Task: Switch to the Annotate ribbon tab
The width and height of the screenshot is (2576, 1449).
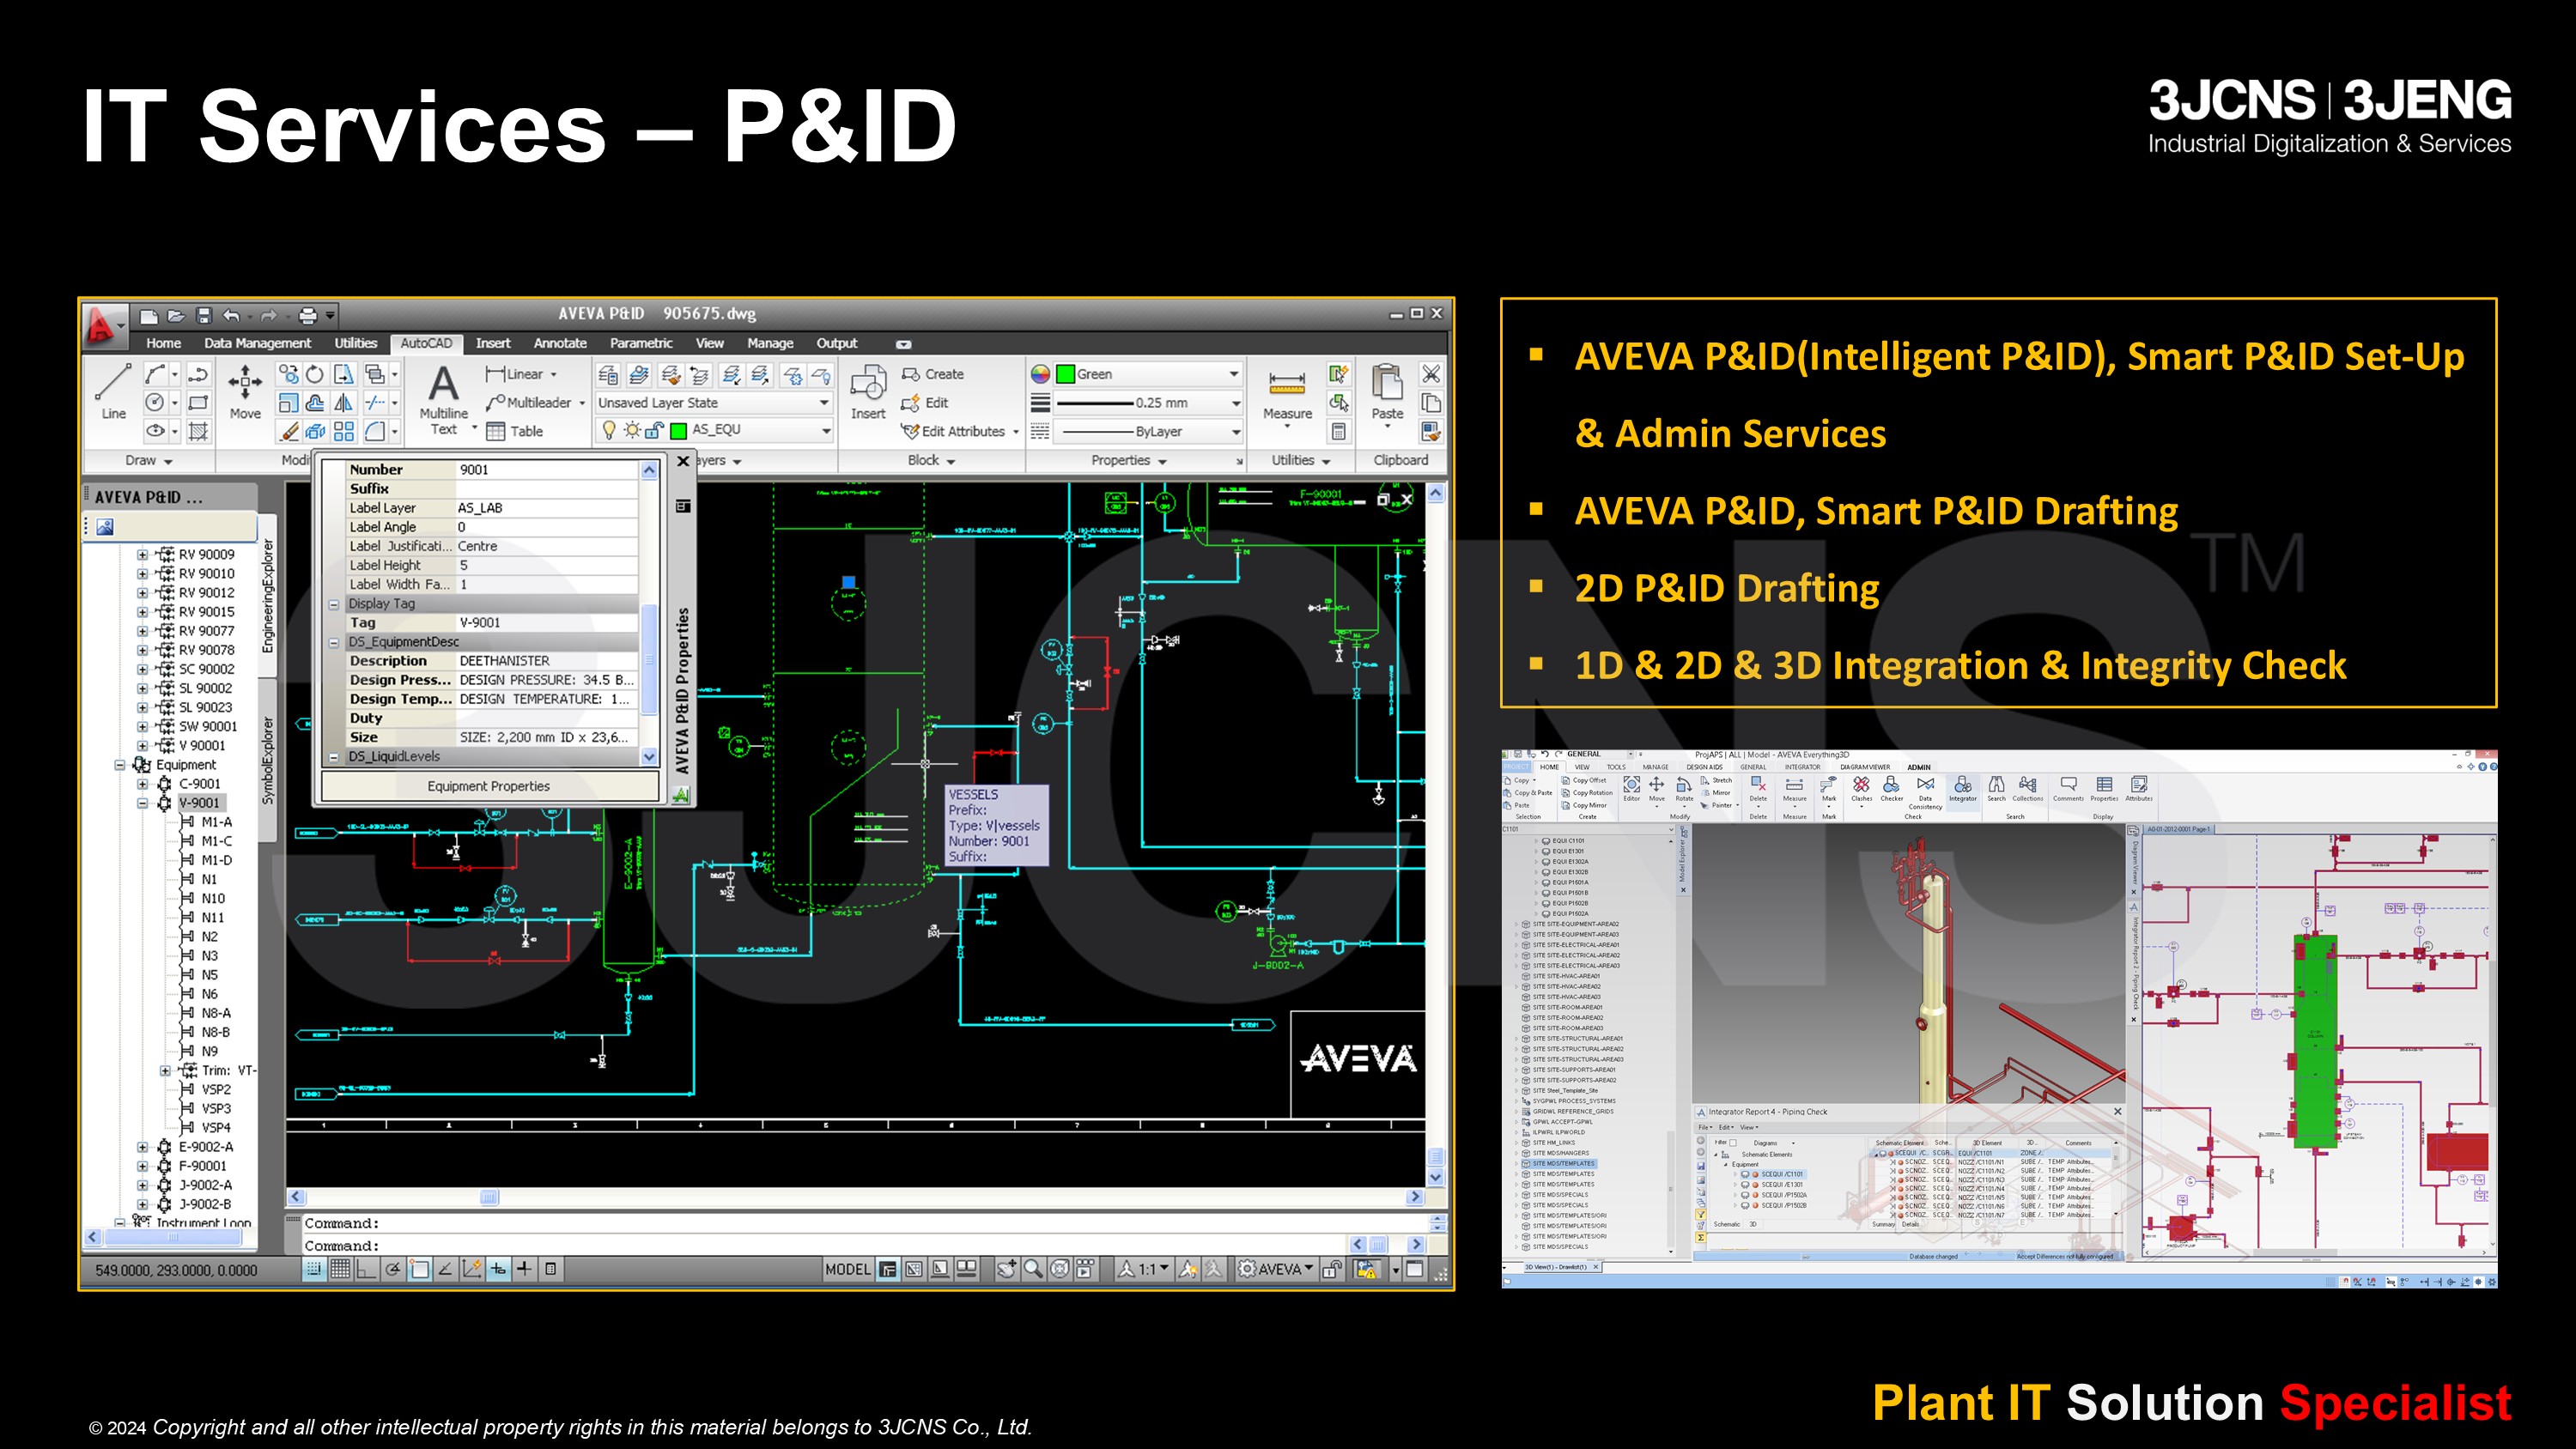Action: [x=560, y=343]
